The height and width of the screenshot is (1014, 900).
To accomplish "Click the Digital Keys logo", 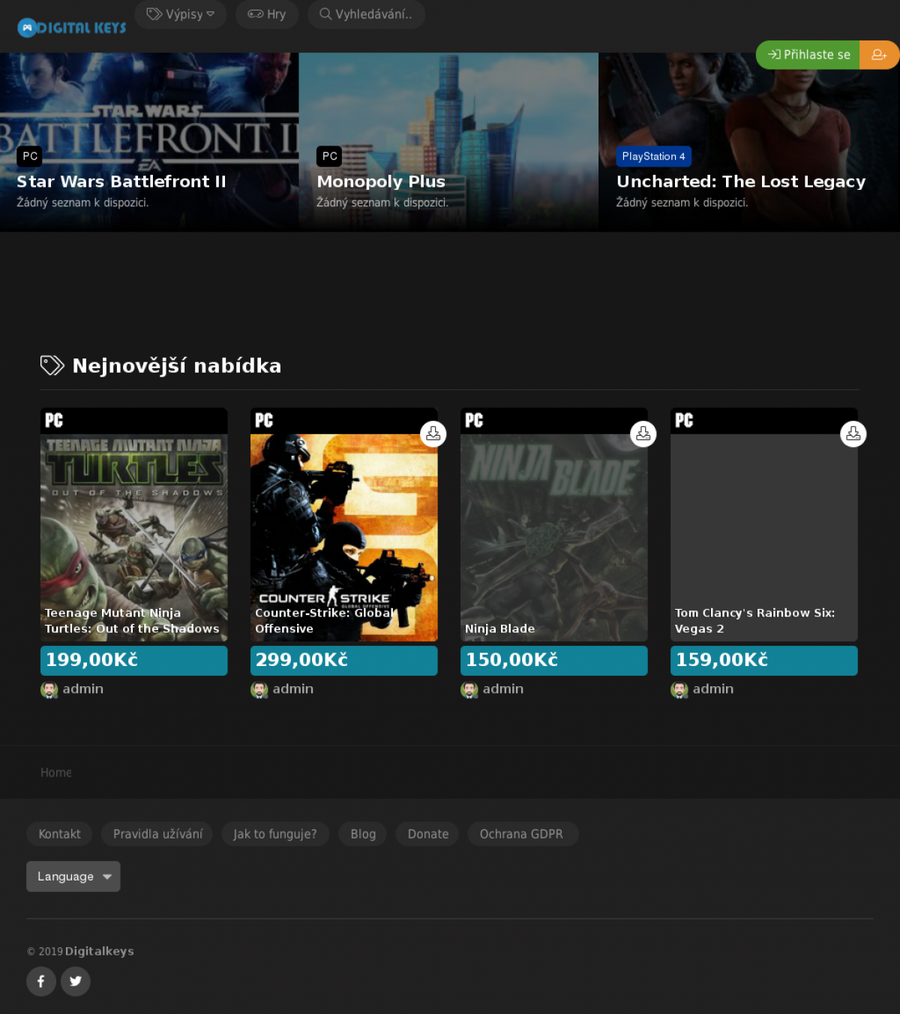I will [x=72, y=28].
